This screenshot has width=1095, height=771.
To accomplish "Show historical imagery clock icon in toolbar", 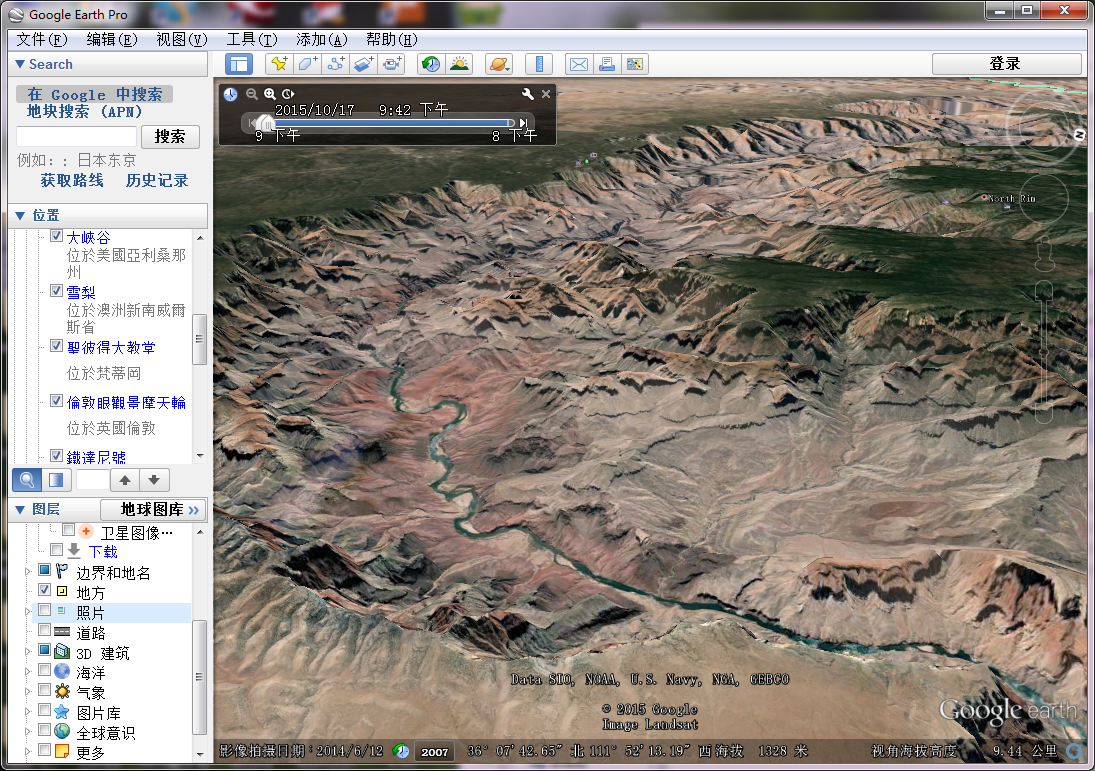I will tap(431, 64).
